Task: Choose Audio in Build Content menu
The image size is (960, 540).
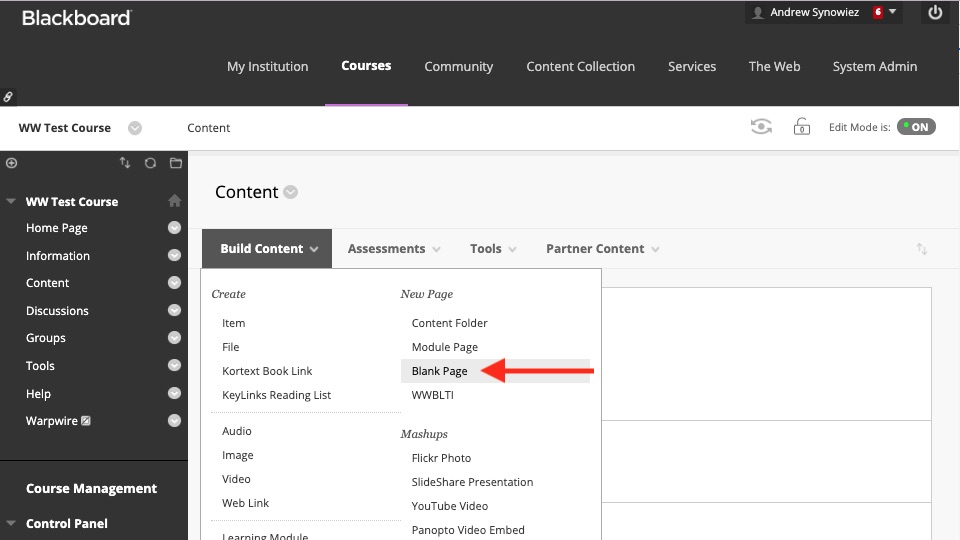Action: click(236, 430)
